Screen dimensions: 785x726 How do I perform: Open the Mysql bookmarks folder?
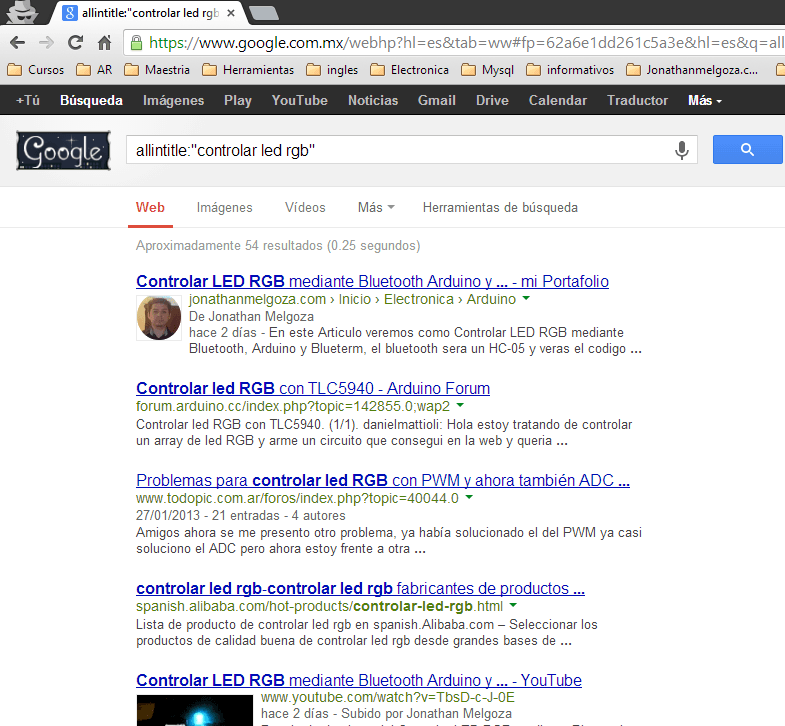488,70
